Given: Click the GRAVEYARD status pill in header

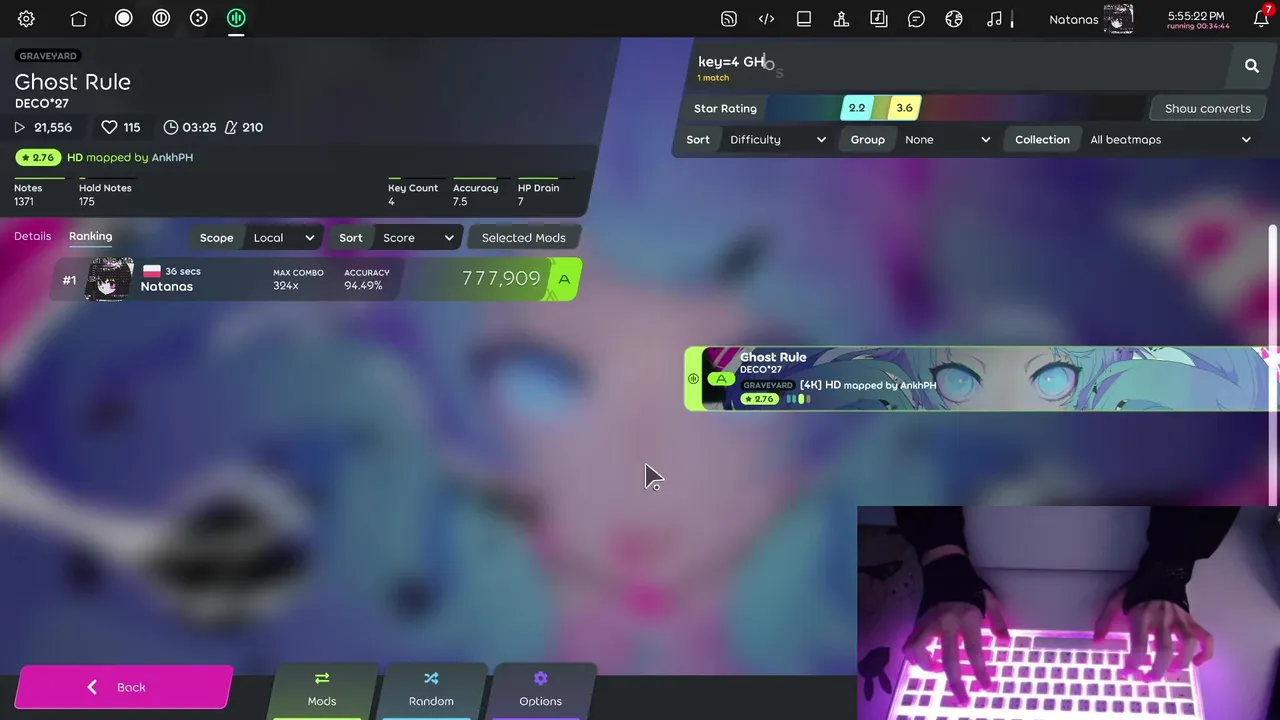Looking at the screenshot, I should tap(48, 56).
